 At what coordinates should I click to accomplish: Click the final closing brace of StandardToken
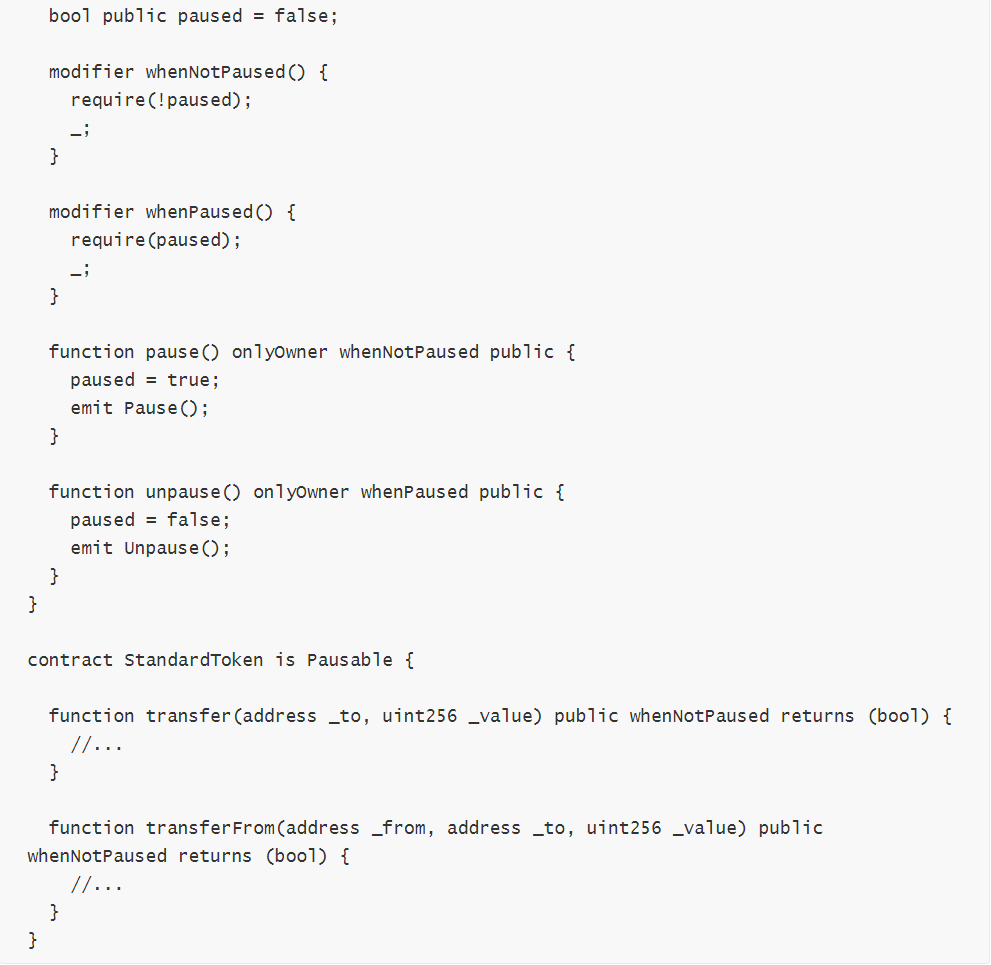33,940
